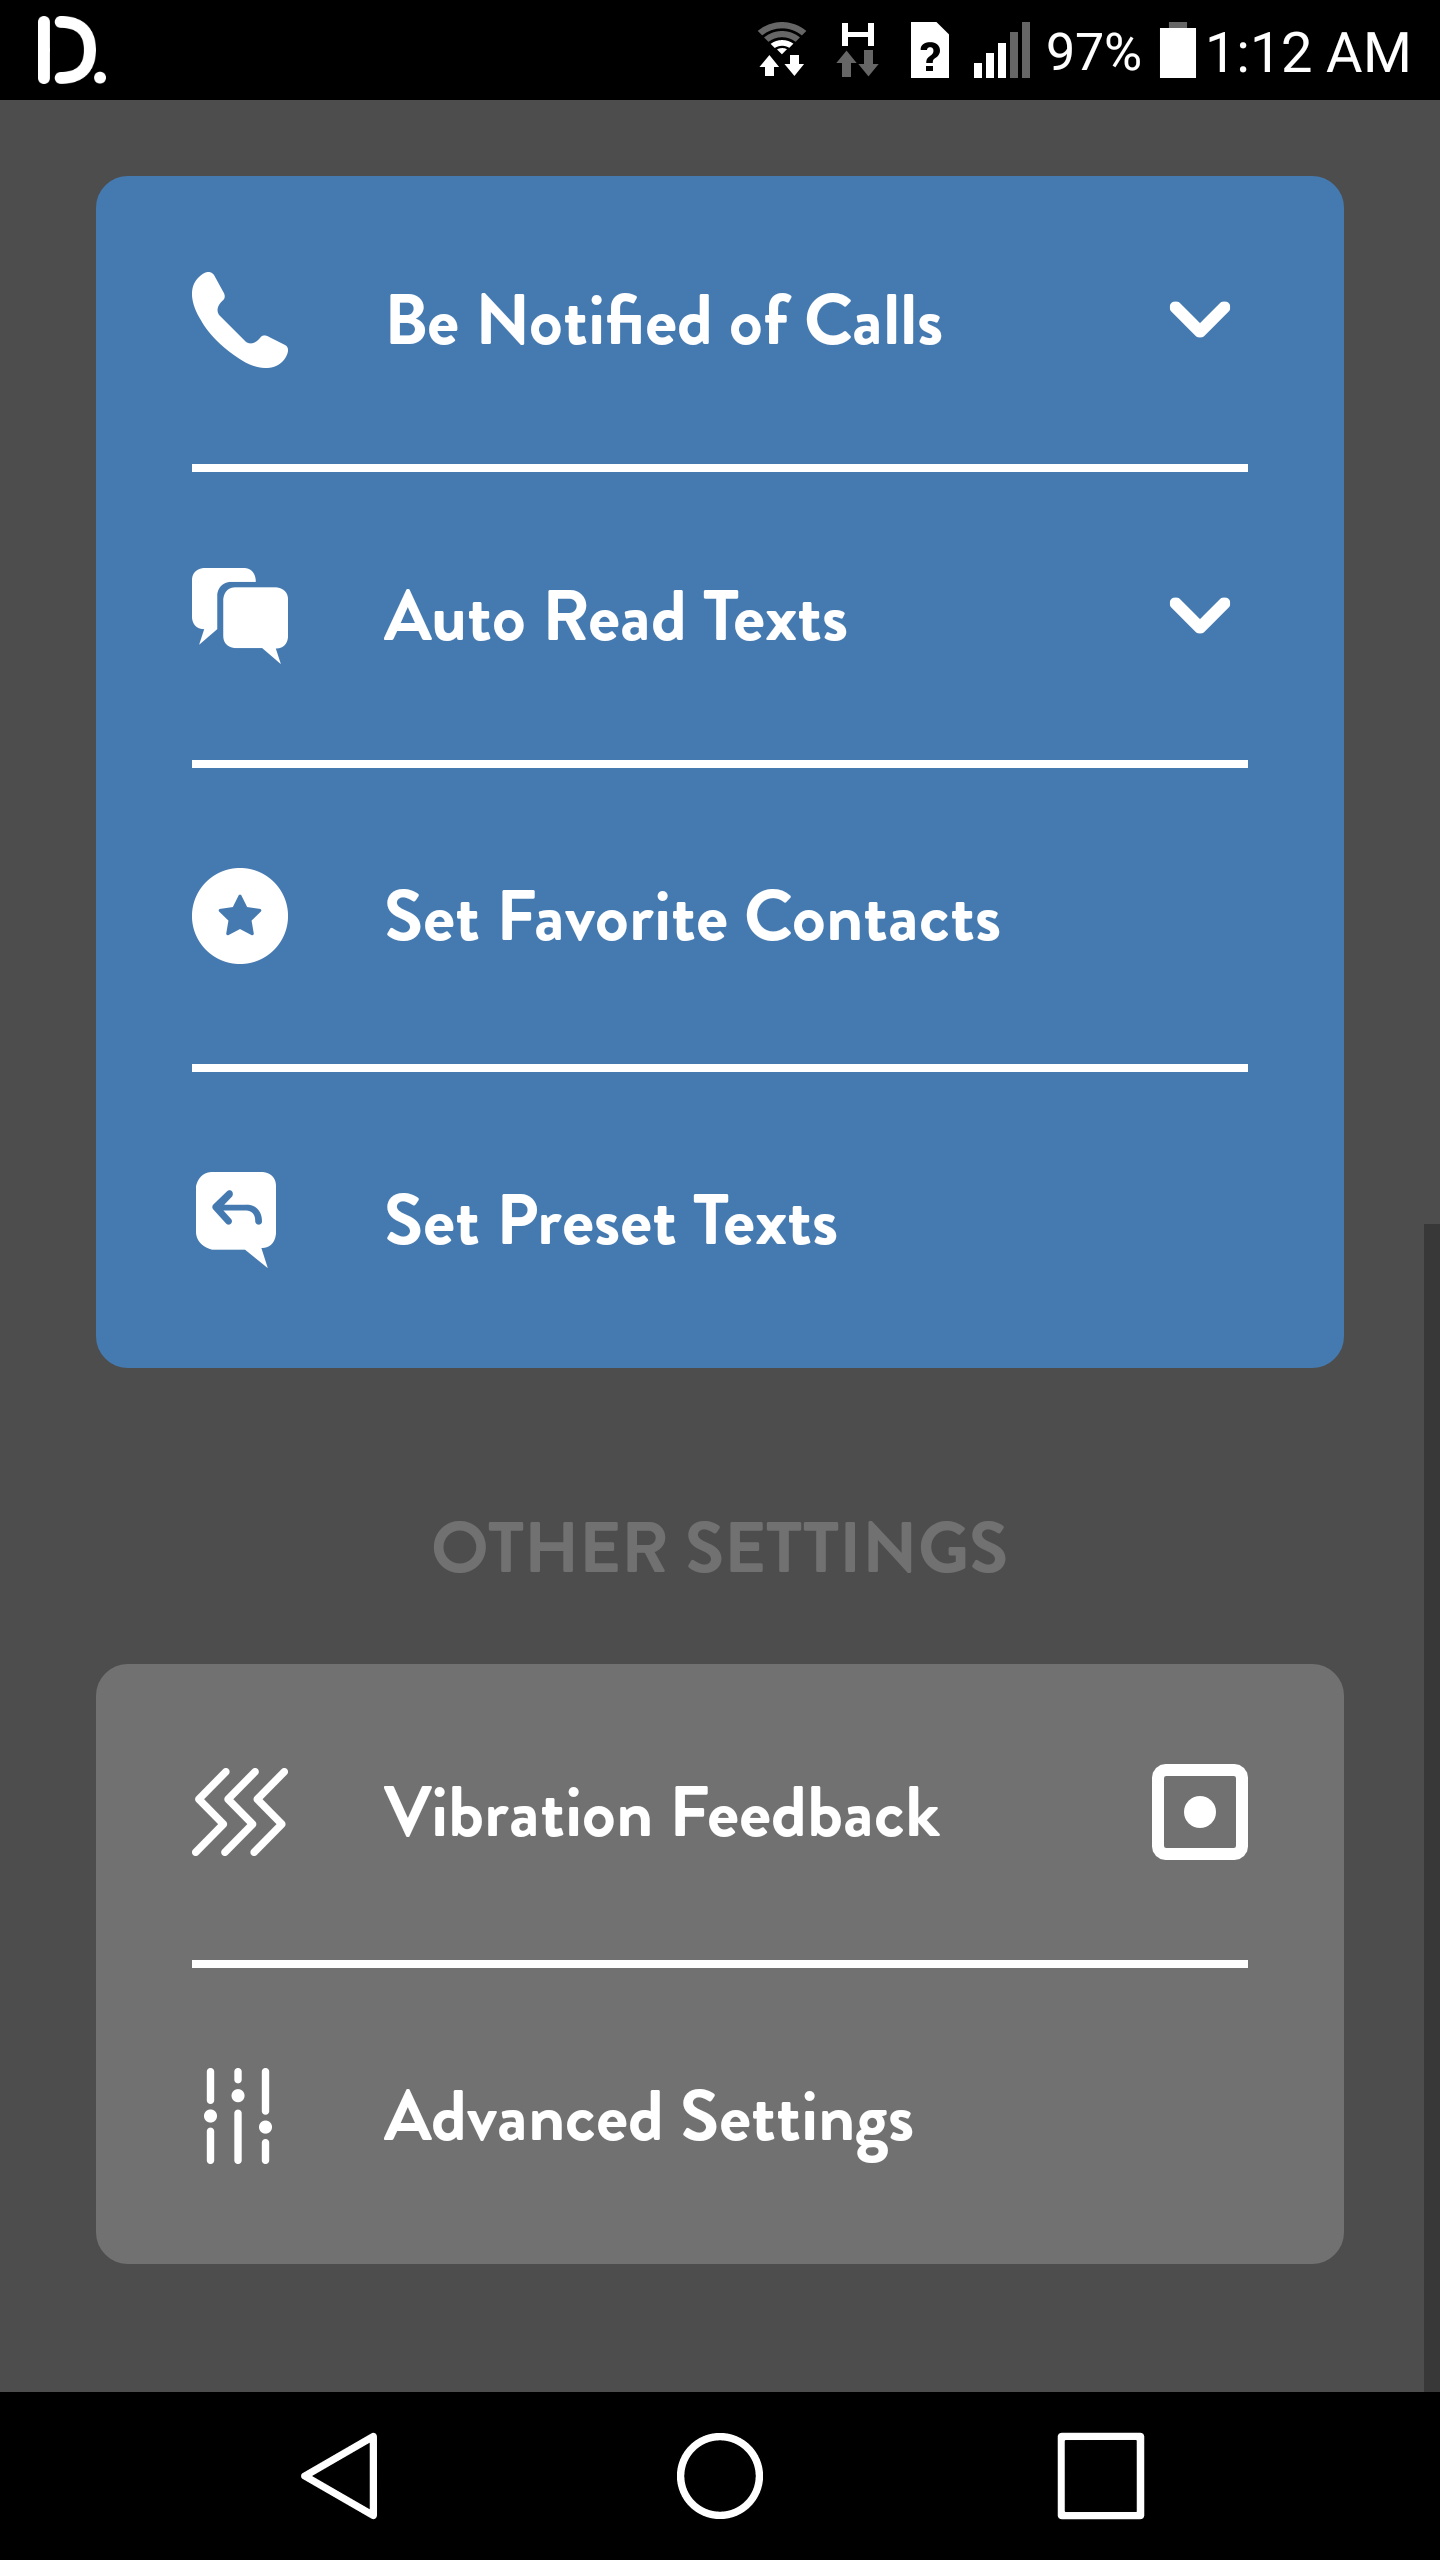The height and width of the screenshot is (2560, 1440).
Task: Toggle the Vibration Feedback checkbox
Action: 1199,1812
